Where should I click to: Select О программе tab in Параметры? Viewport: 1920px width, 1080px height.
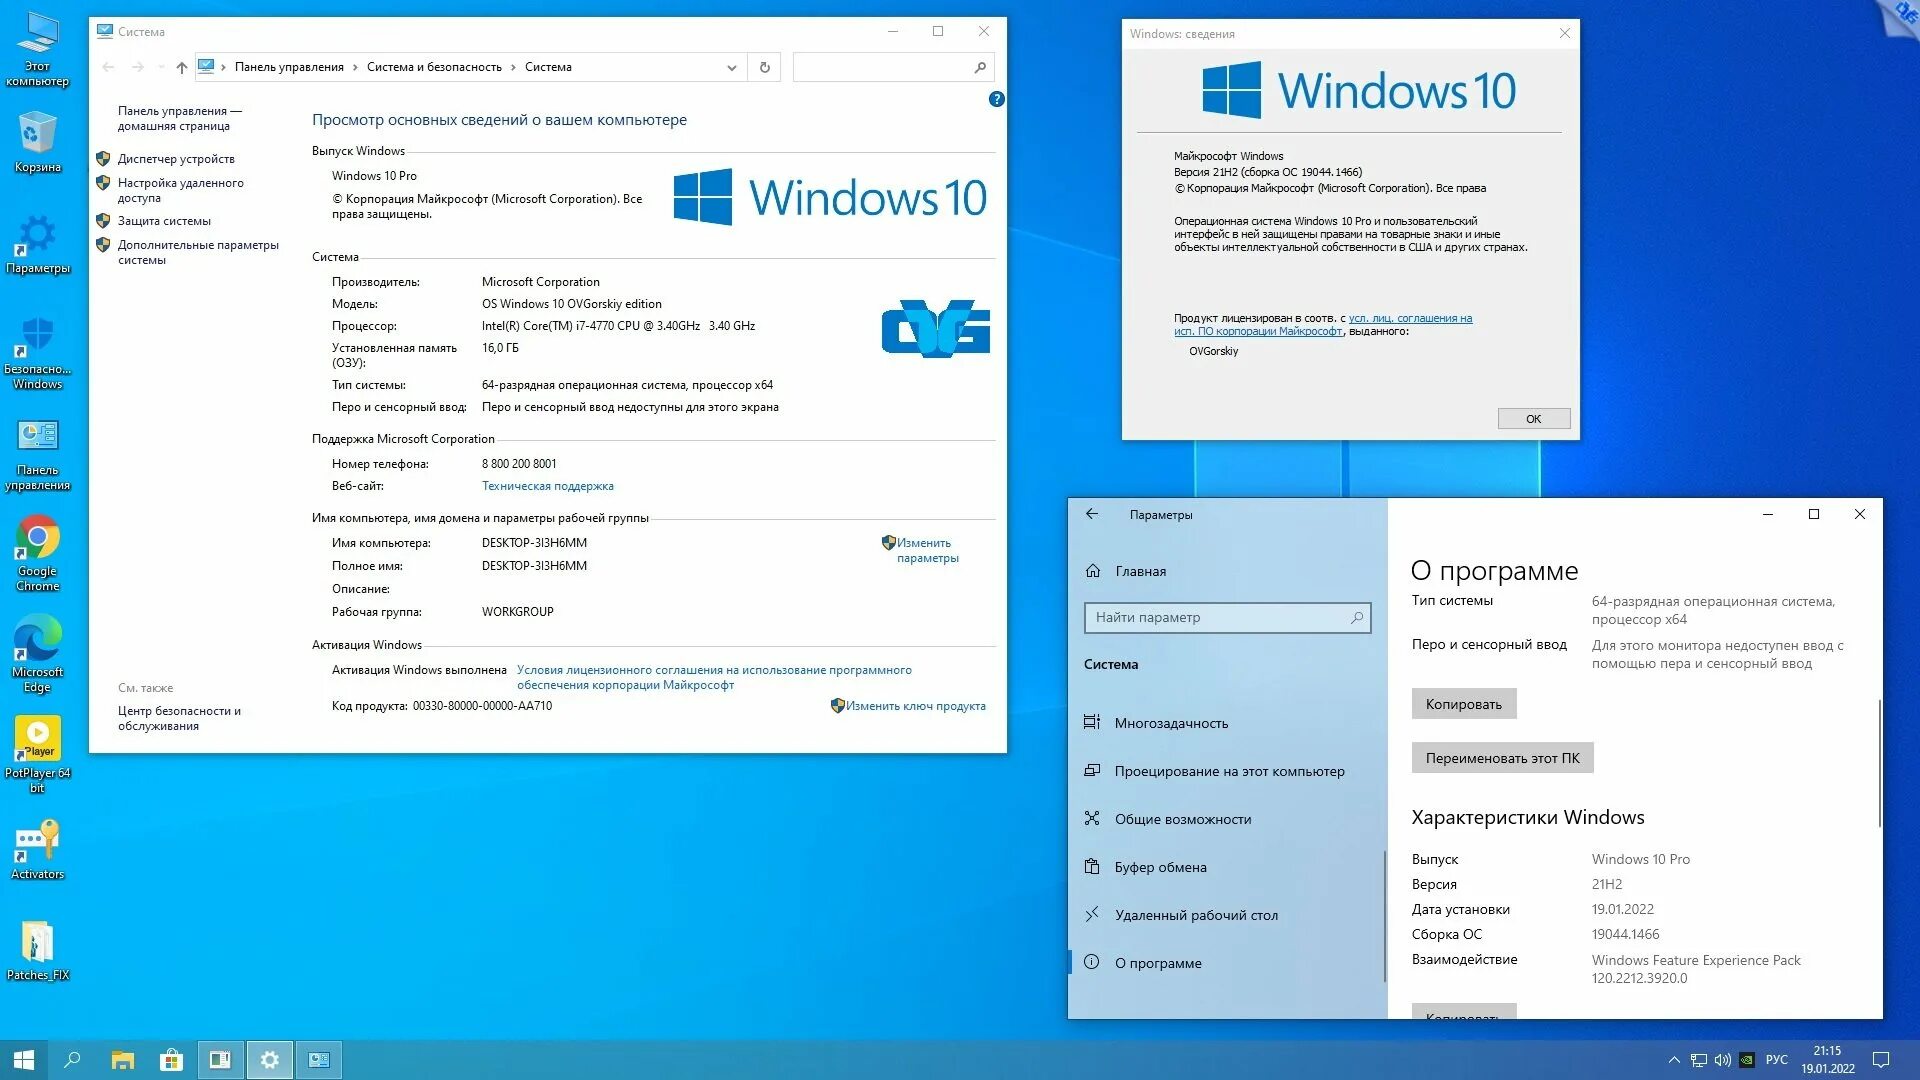pos(1159,961)
